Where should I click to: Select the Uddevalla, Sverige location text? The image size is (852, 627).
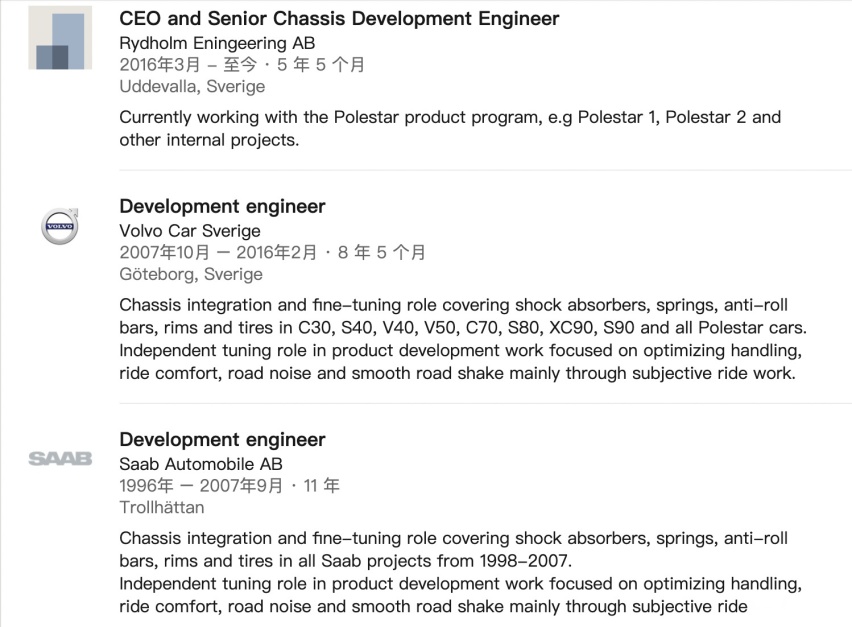pos(192,86)
